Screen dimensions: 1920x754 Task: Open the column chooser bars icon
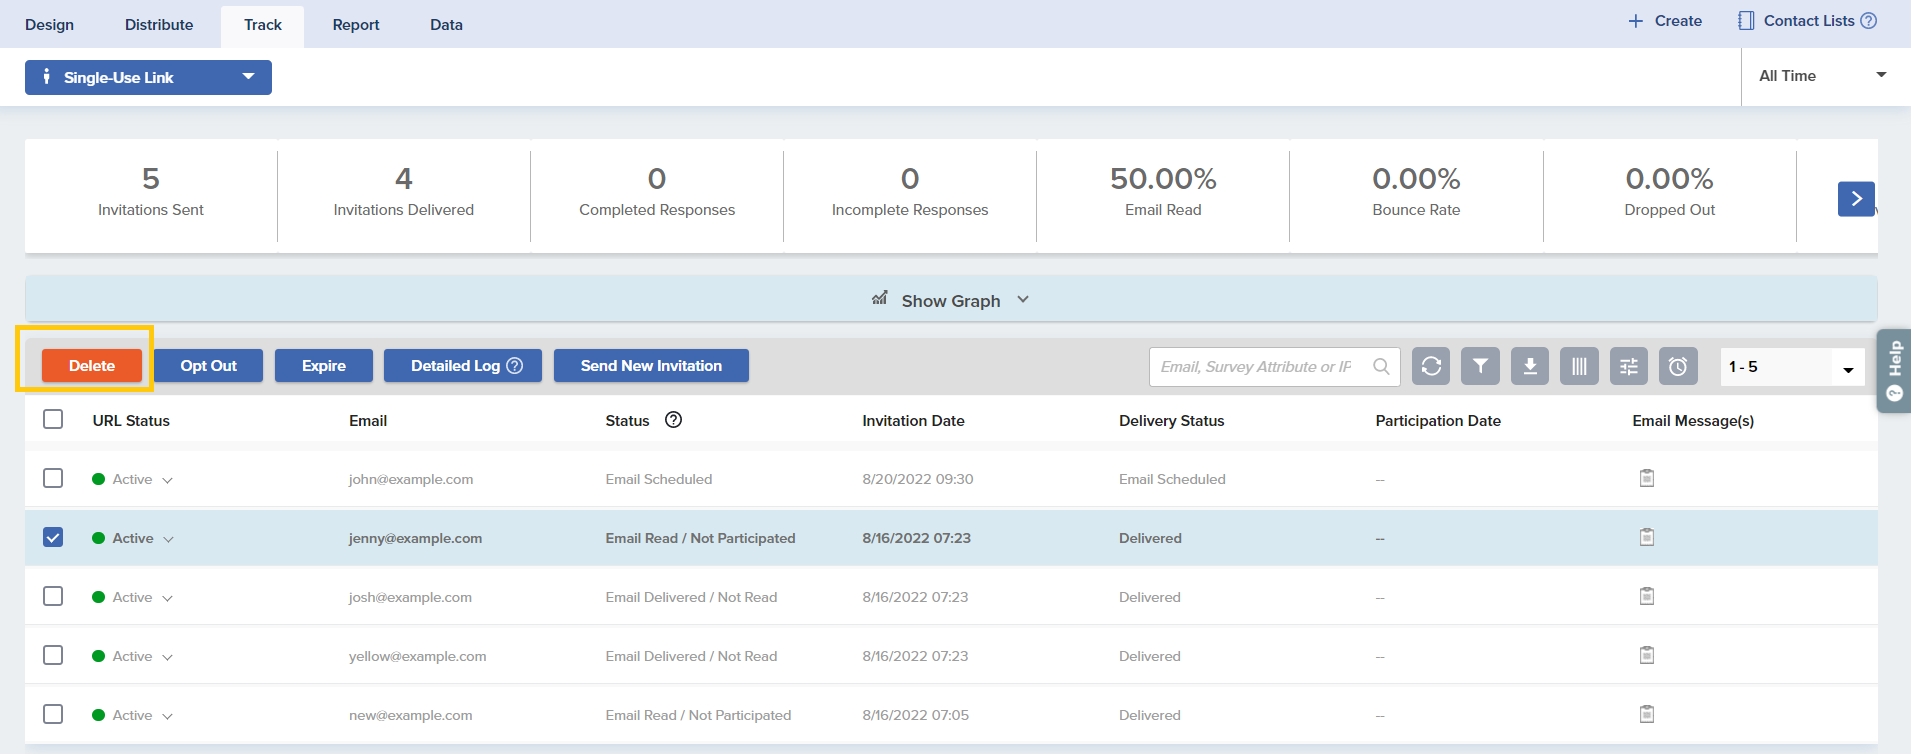1579,366
